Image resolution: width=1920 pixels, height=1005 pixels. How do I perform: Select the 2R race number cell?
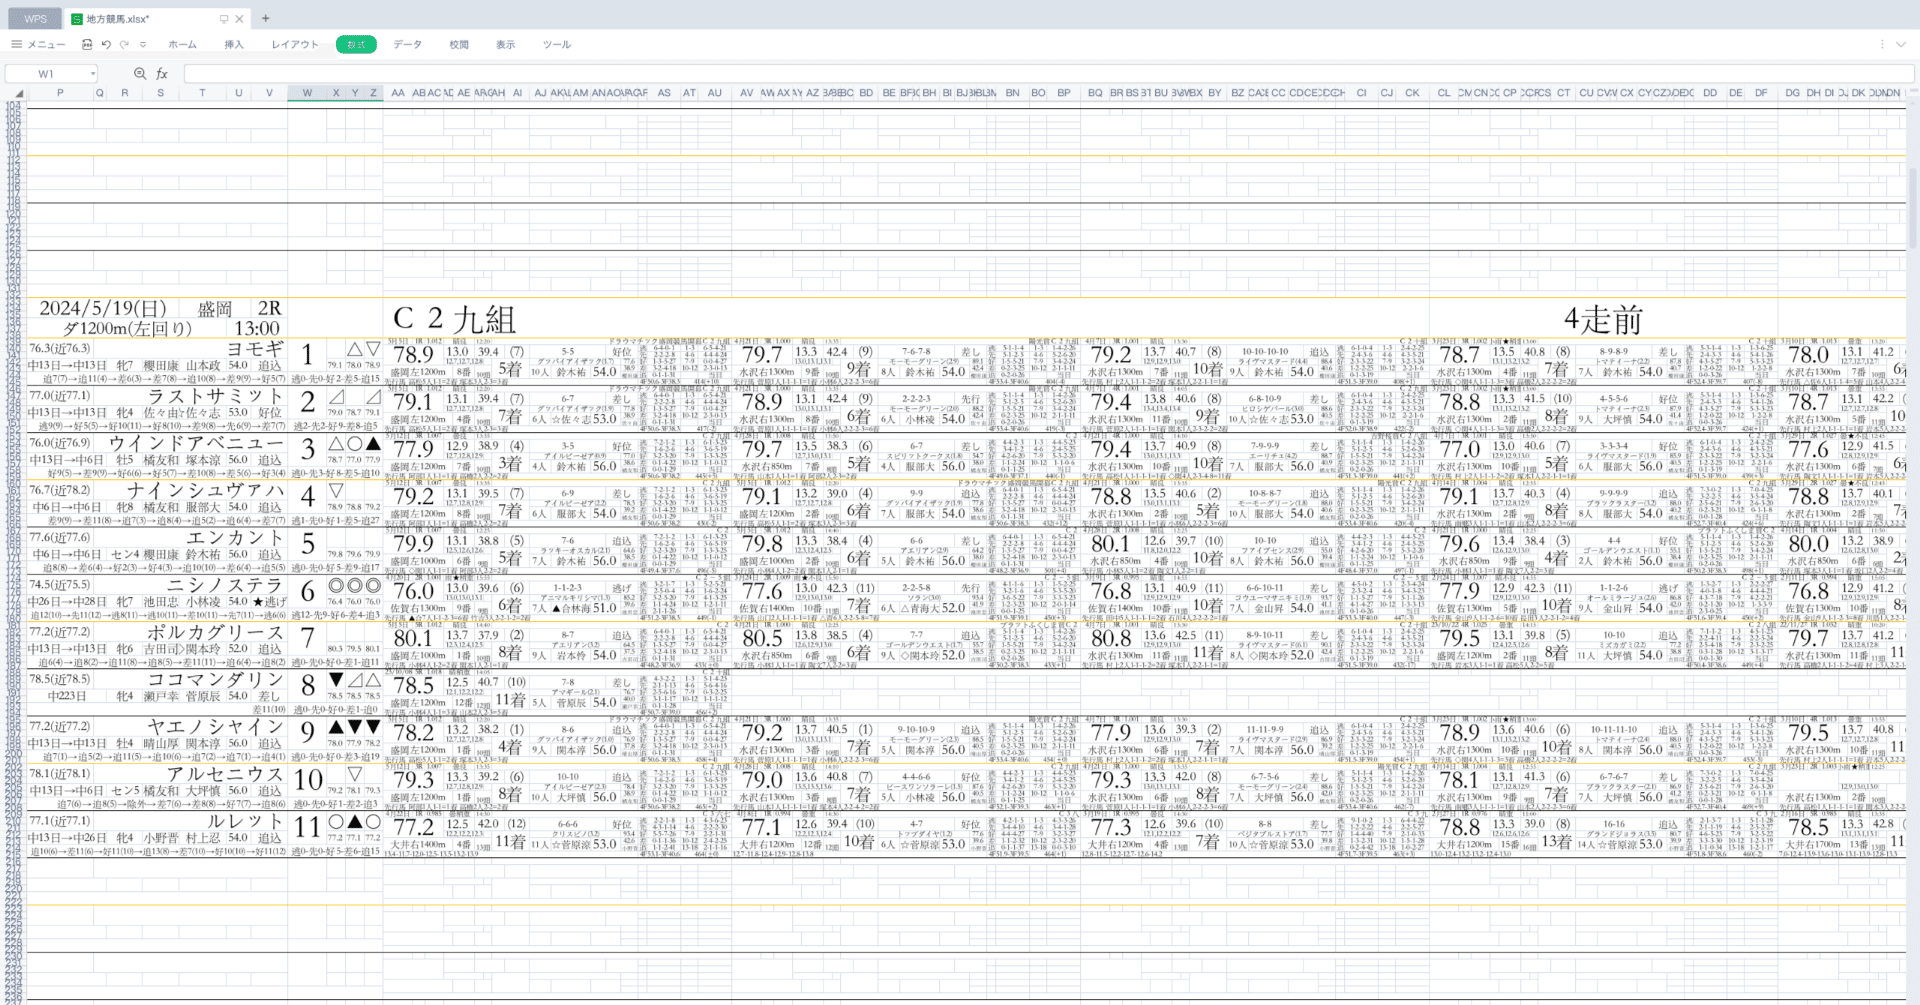(x=269, y=309)
